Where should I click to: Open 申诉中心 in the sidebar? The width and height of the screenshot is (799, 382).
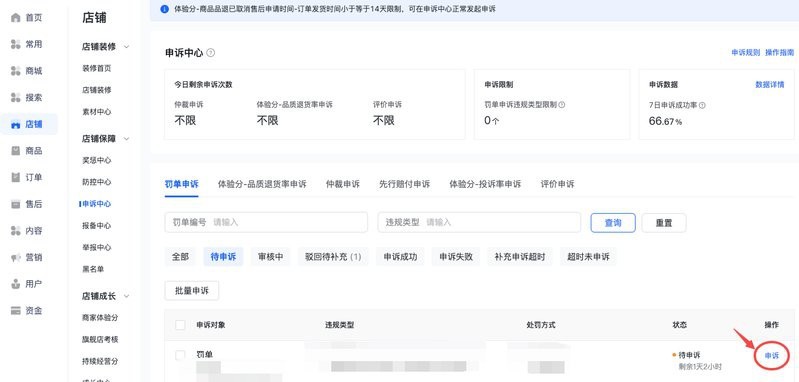96,204
